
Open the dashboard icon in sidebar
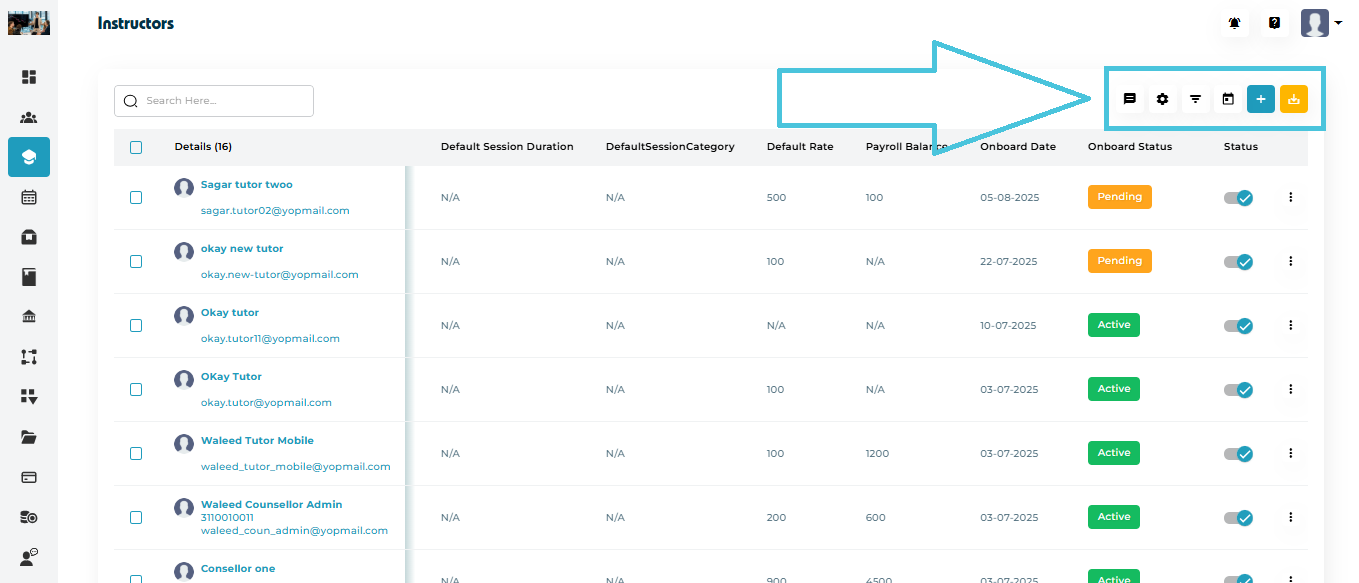(x=29, y=77)
